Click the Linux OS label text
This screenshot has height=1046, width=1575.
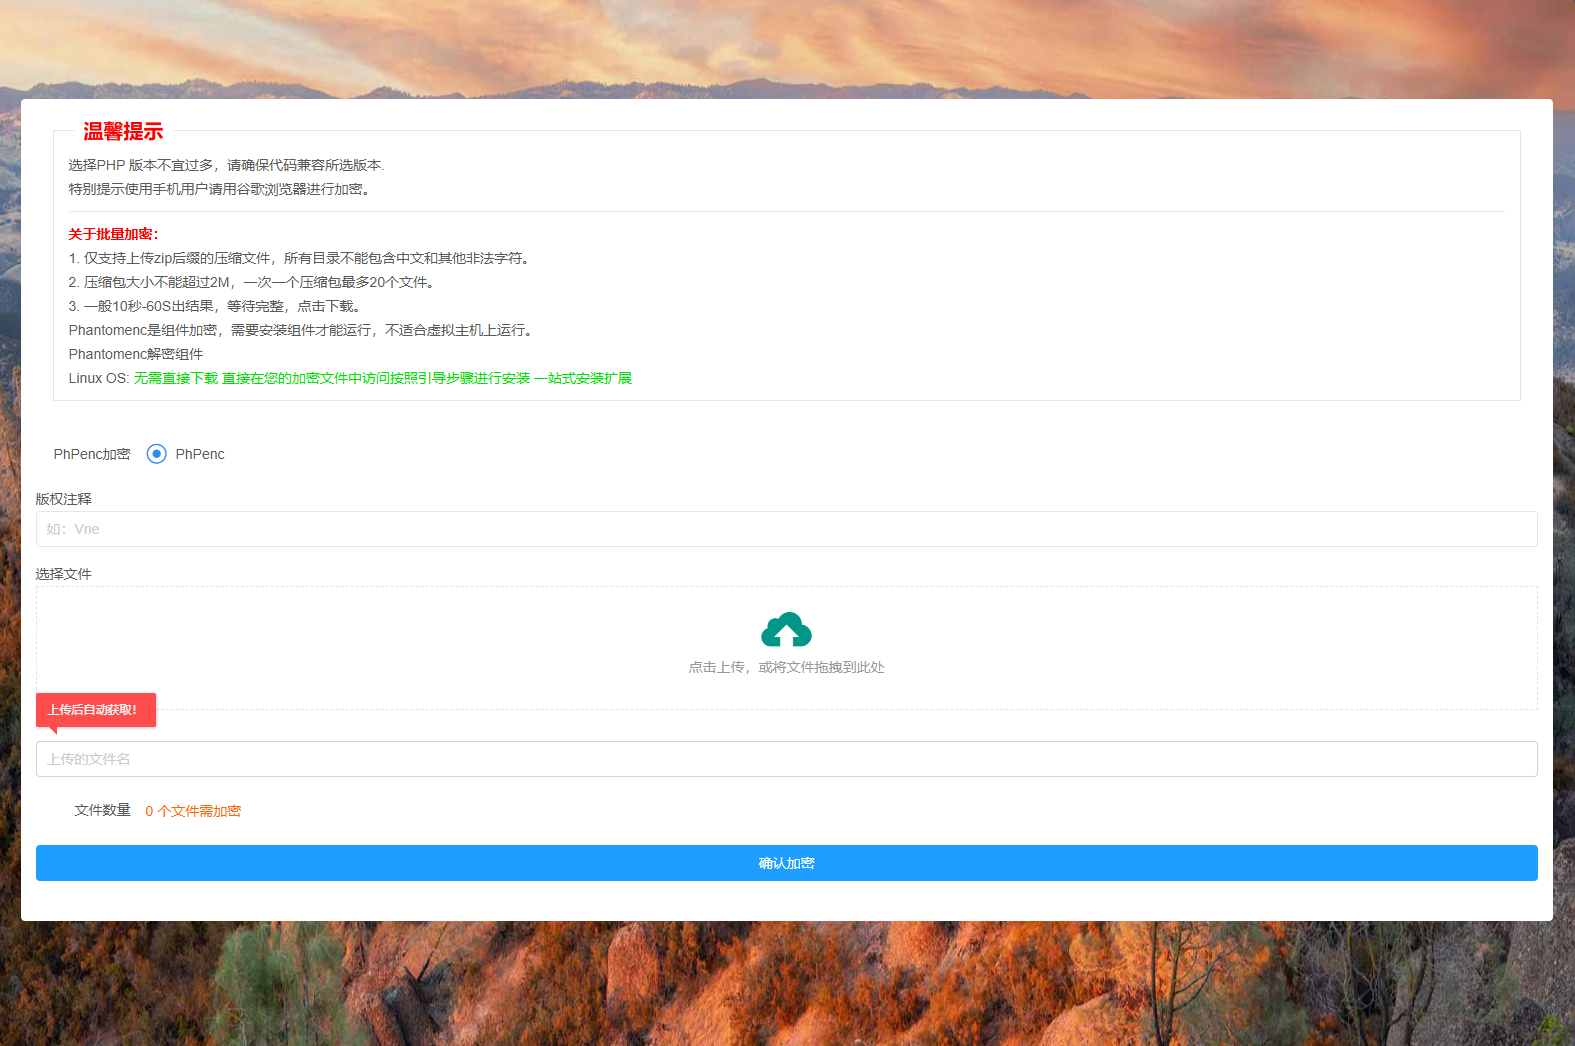click(98, 378)
